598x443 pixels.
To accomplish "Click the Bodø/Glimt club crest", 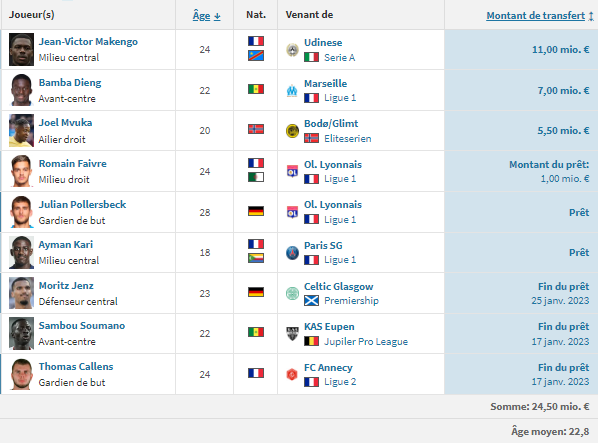I will pos(293,131).
